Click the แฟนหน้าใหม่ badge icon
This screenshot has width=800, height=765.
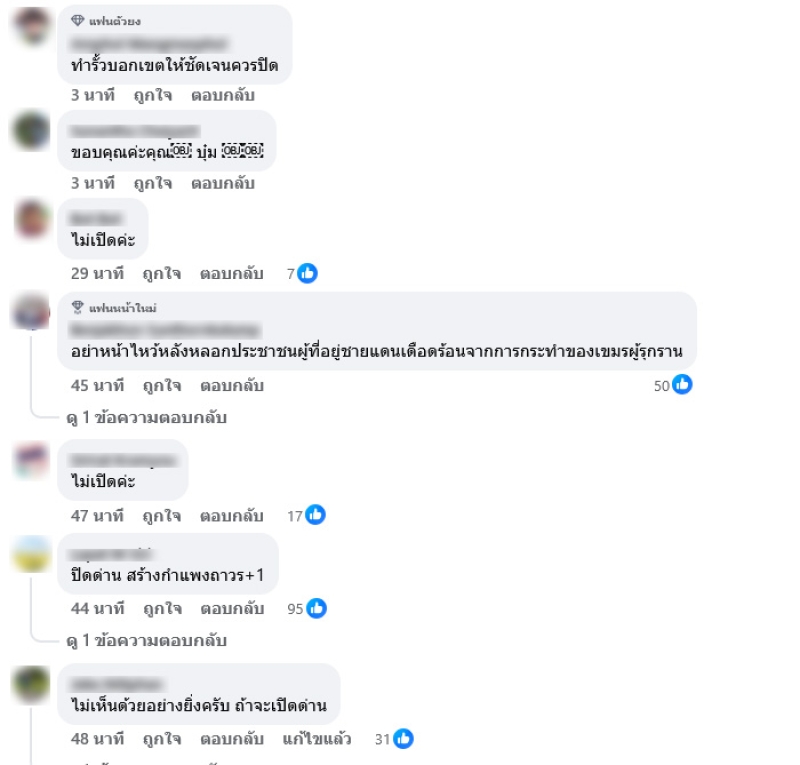(x=78, y=307)
